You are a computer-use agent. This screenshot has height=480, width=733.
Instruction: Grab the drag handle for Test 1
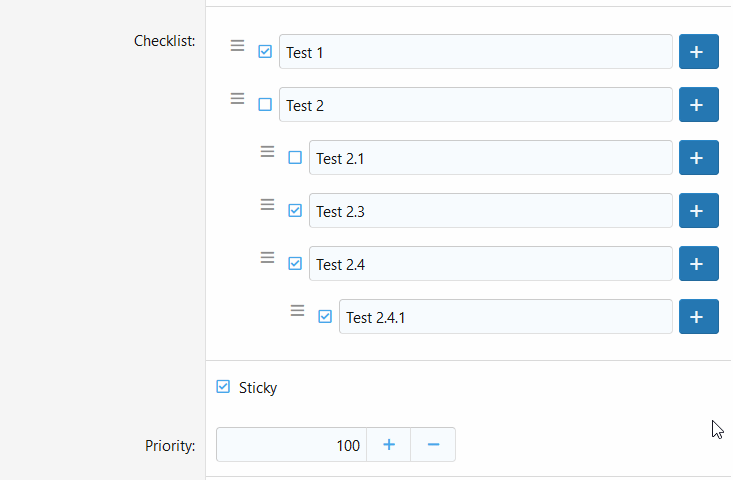point(237,45)
